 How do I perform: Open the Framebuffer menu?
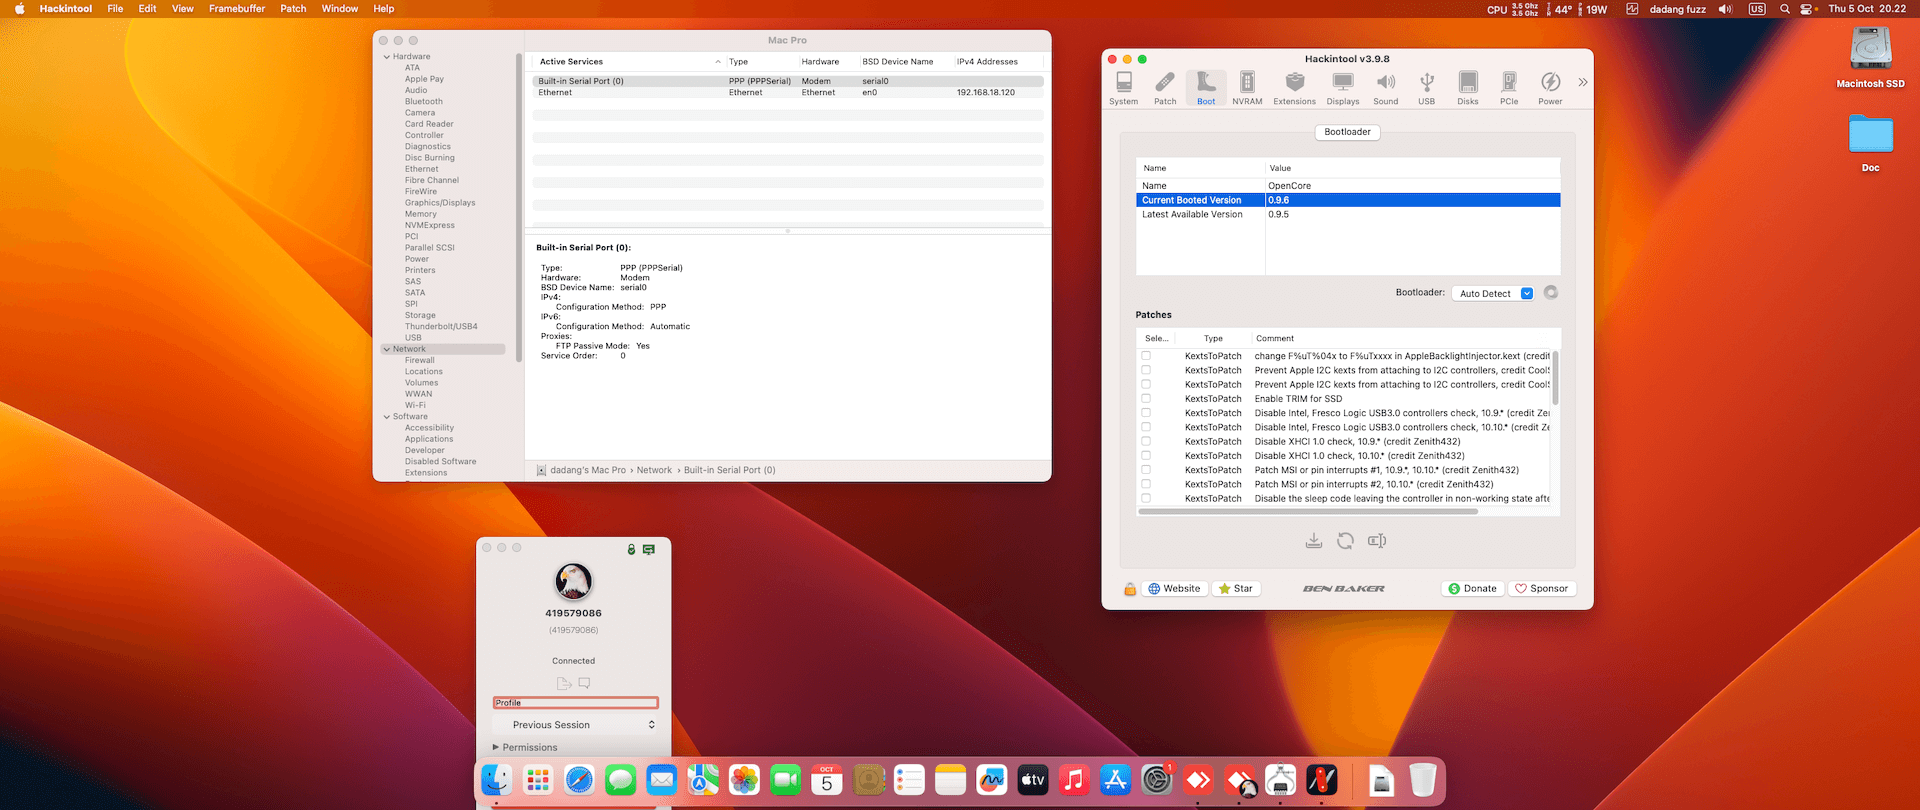[x=237, y=9]
